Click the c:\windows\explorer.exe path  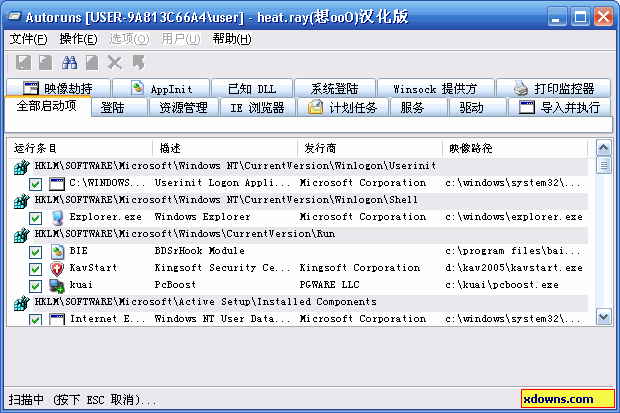(514, 217)
